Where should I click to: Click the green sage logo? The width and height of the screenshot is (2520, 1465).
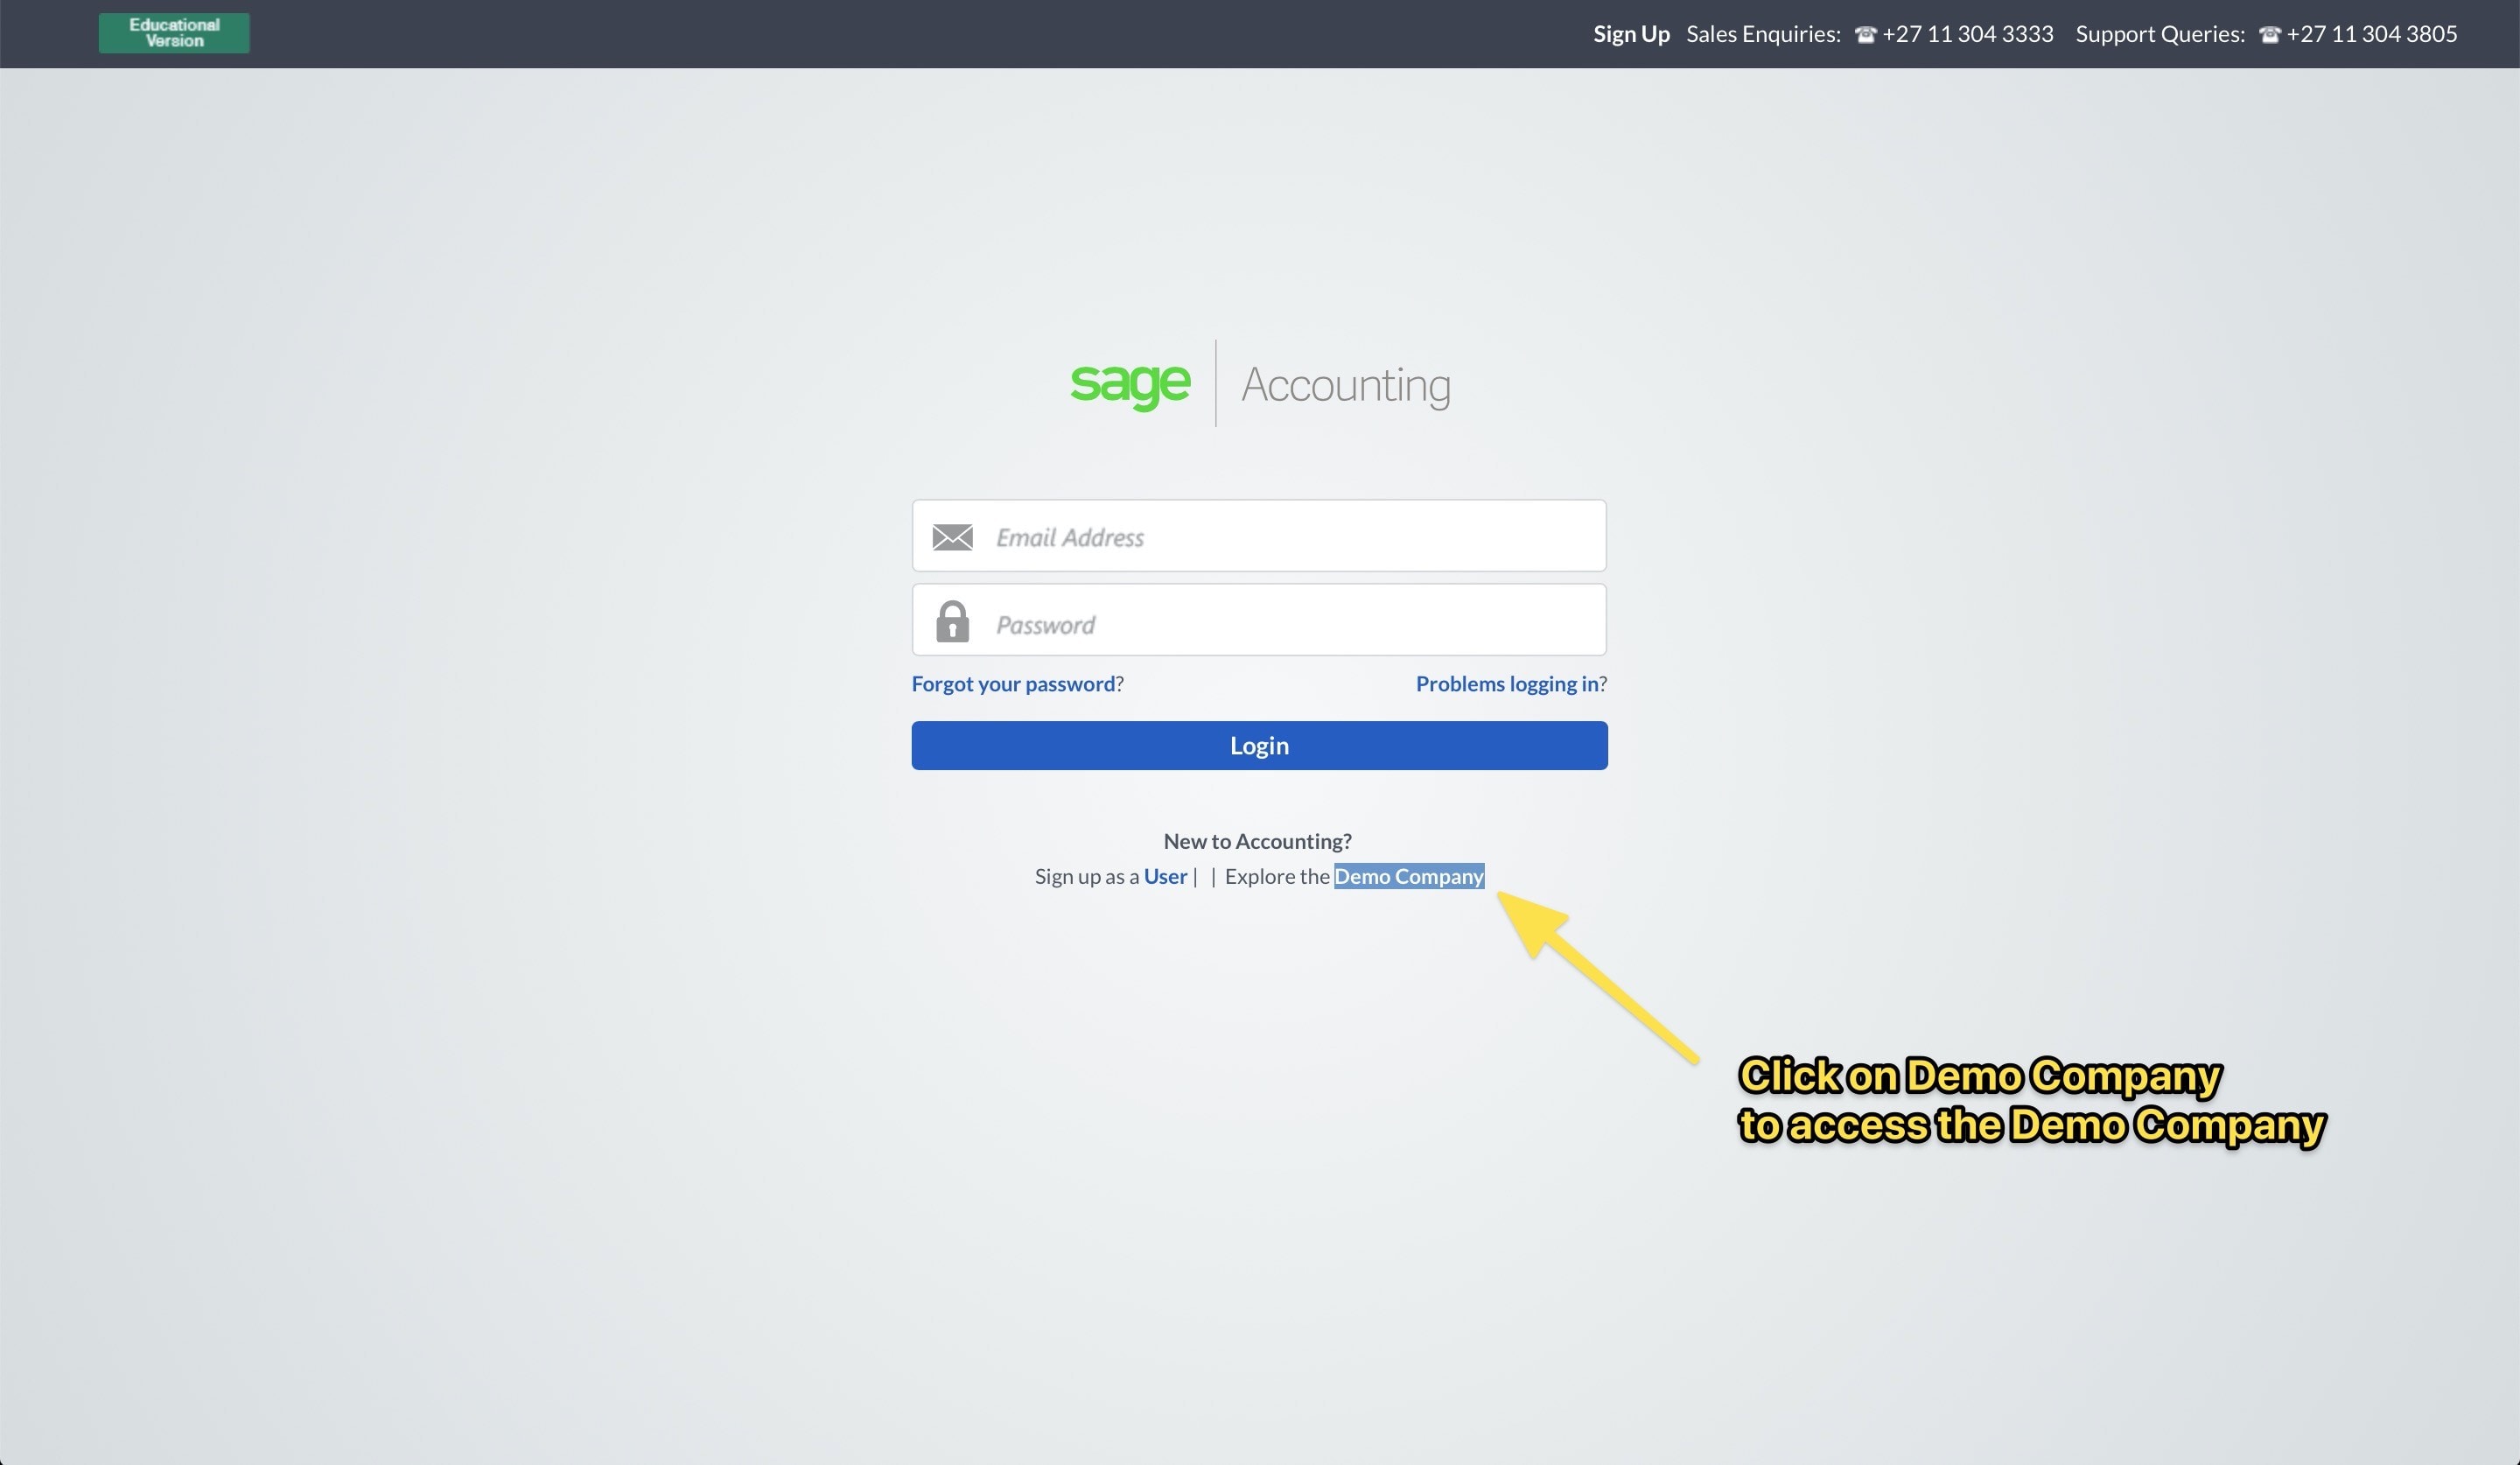[x=1130, y=384]
